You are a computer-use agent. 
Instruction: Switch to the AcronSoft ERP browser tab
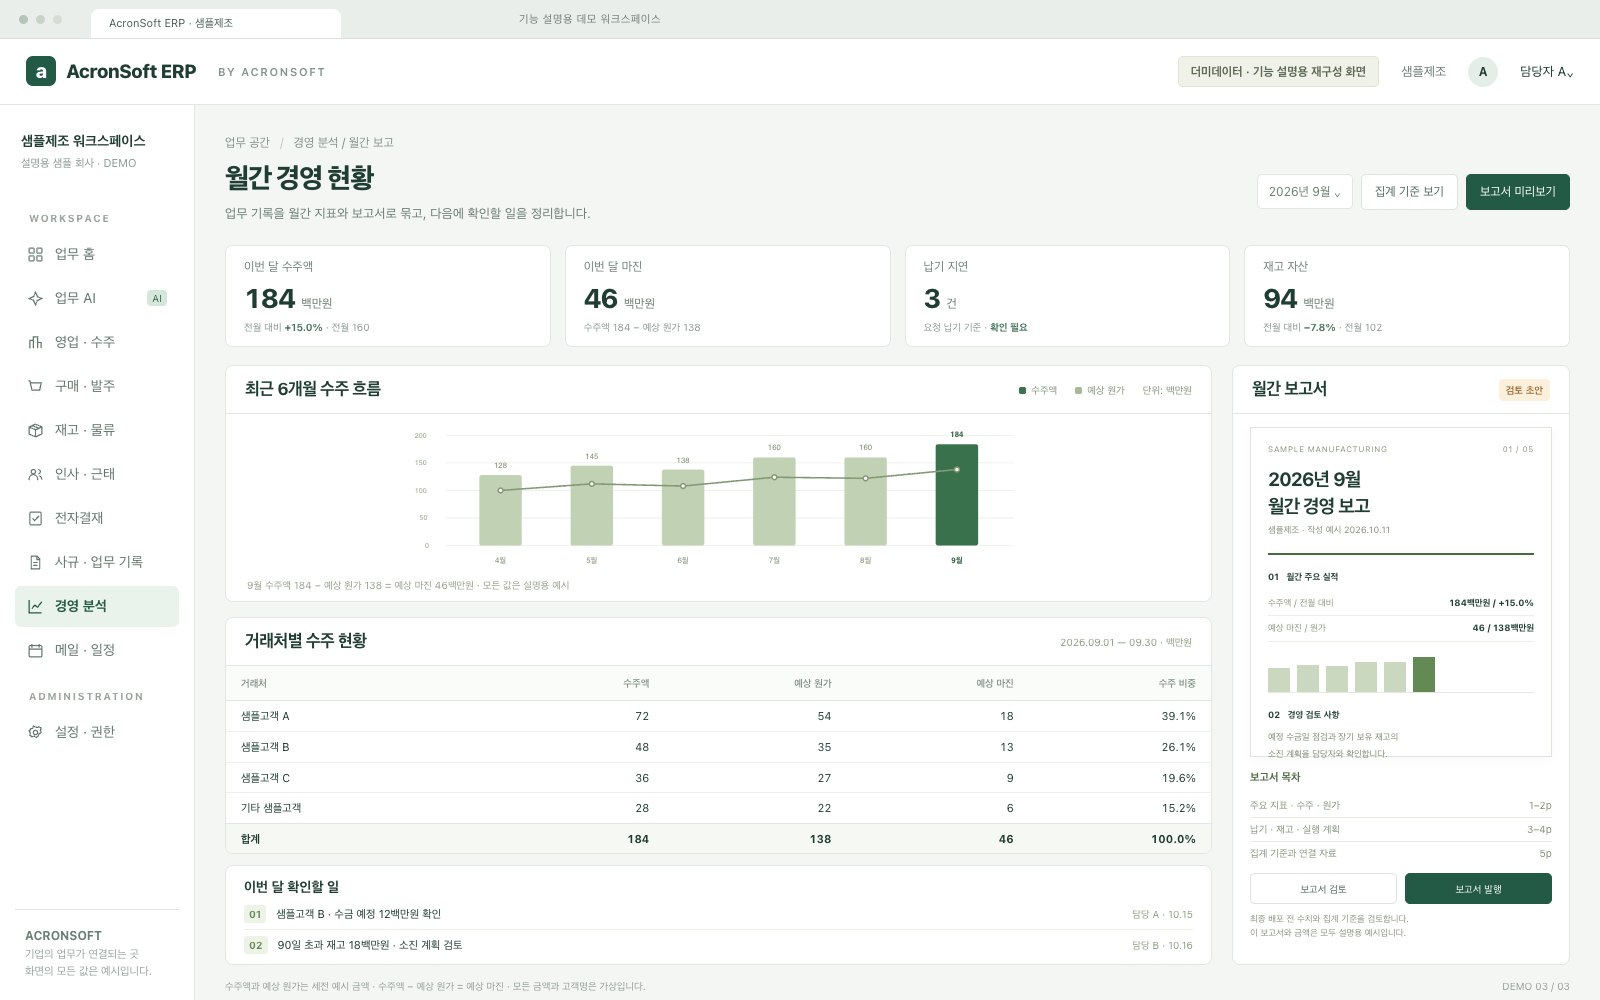tap(215, 23)
